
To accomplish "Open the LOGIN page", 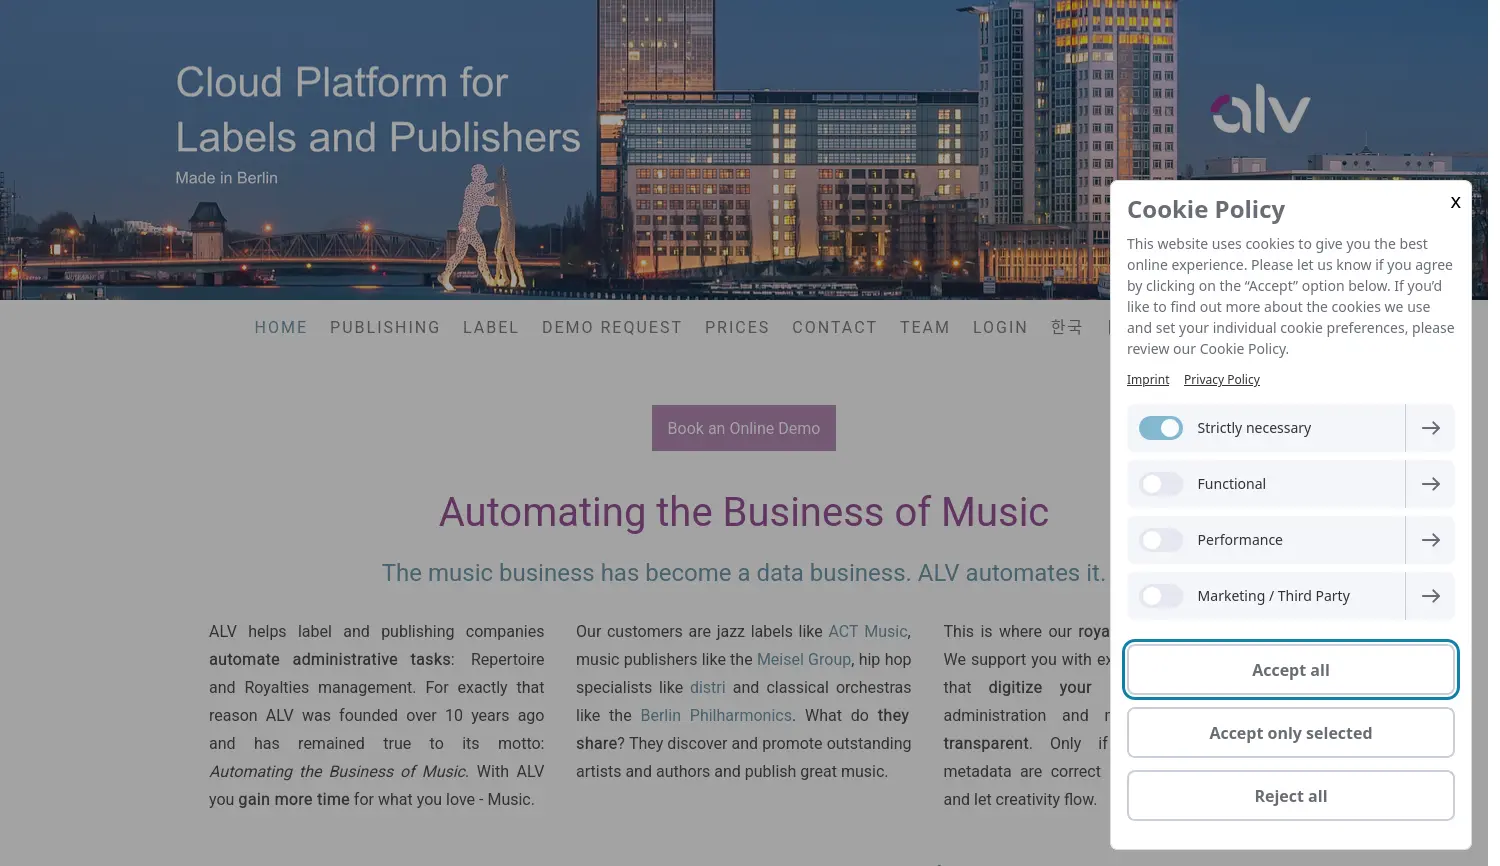I will pyautogui.click(x=1000, y=327).
